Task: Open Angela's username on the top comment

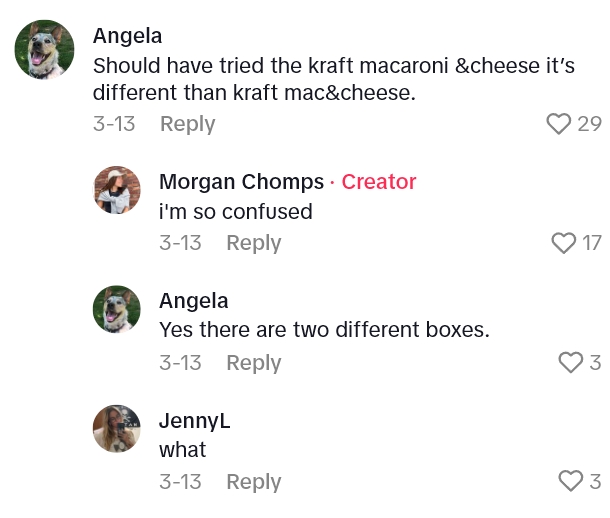Action: click(x=127, y=36)
